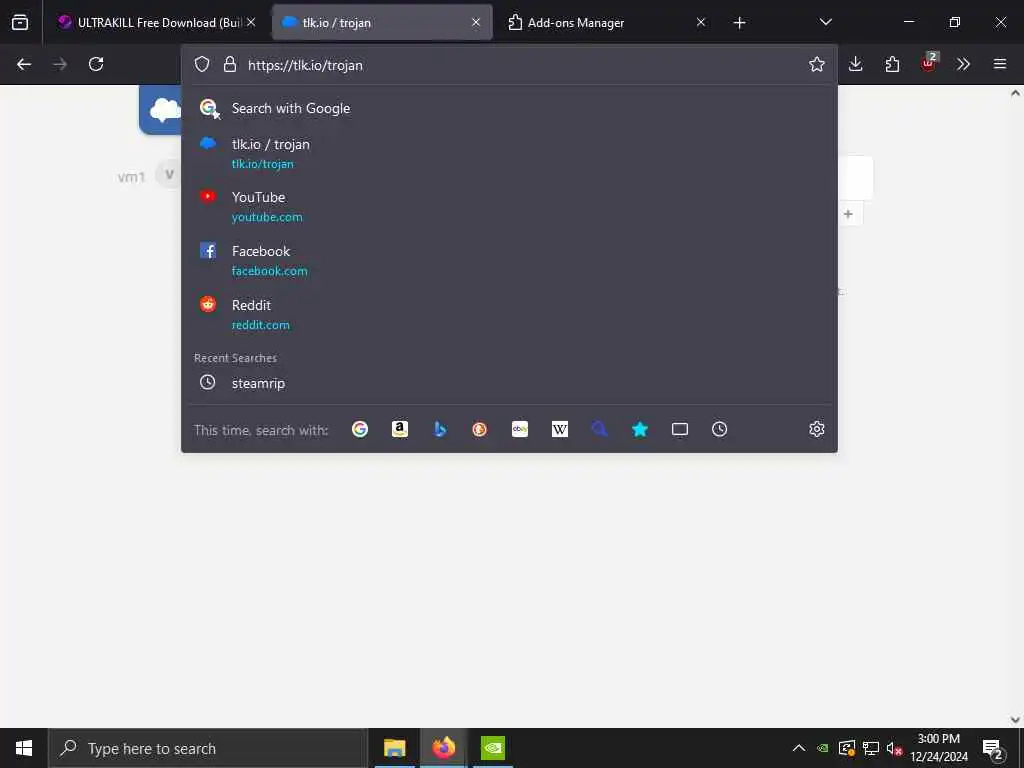Select Facebook suggestion in dropdown
Image resolution: width=1024 pixels, height=768 pixels.
point(509,261)
